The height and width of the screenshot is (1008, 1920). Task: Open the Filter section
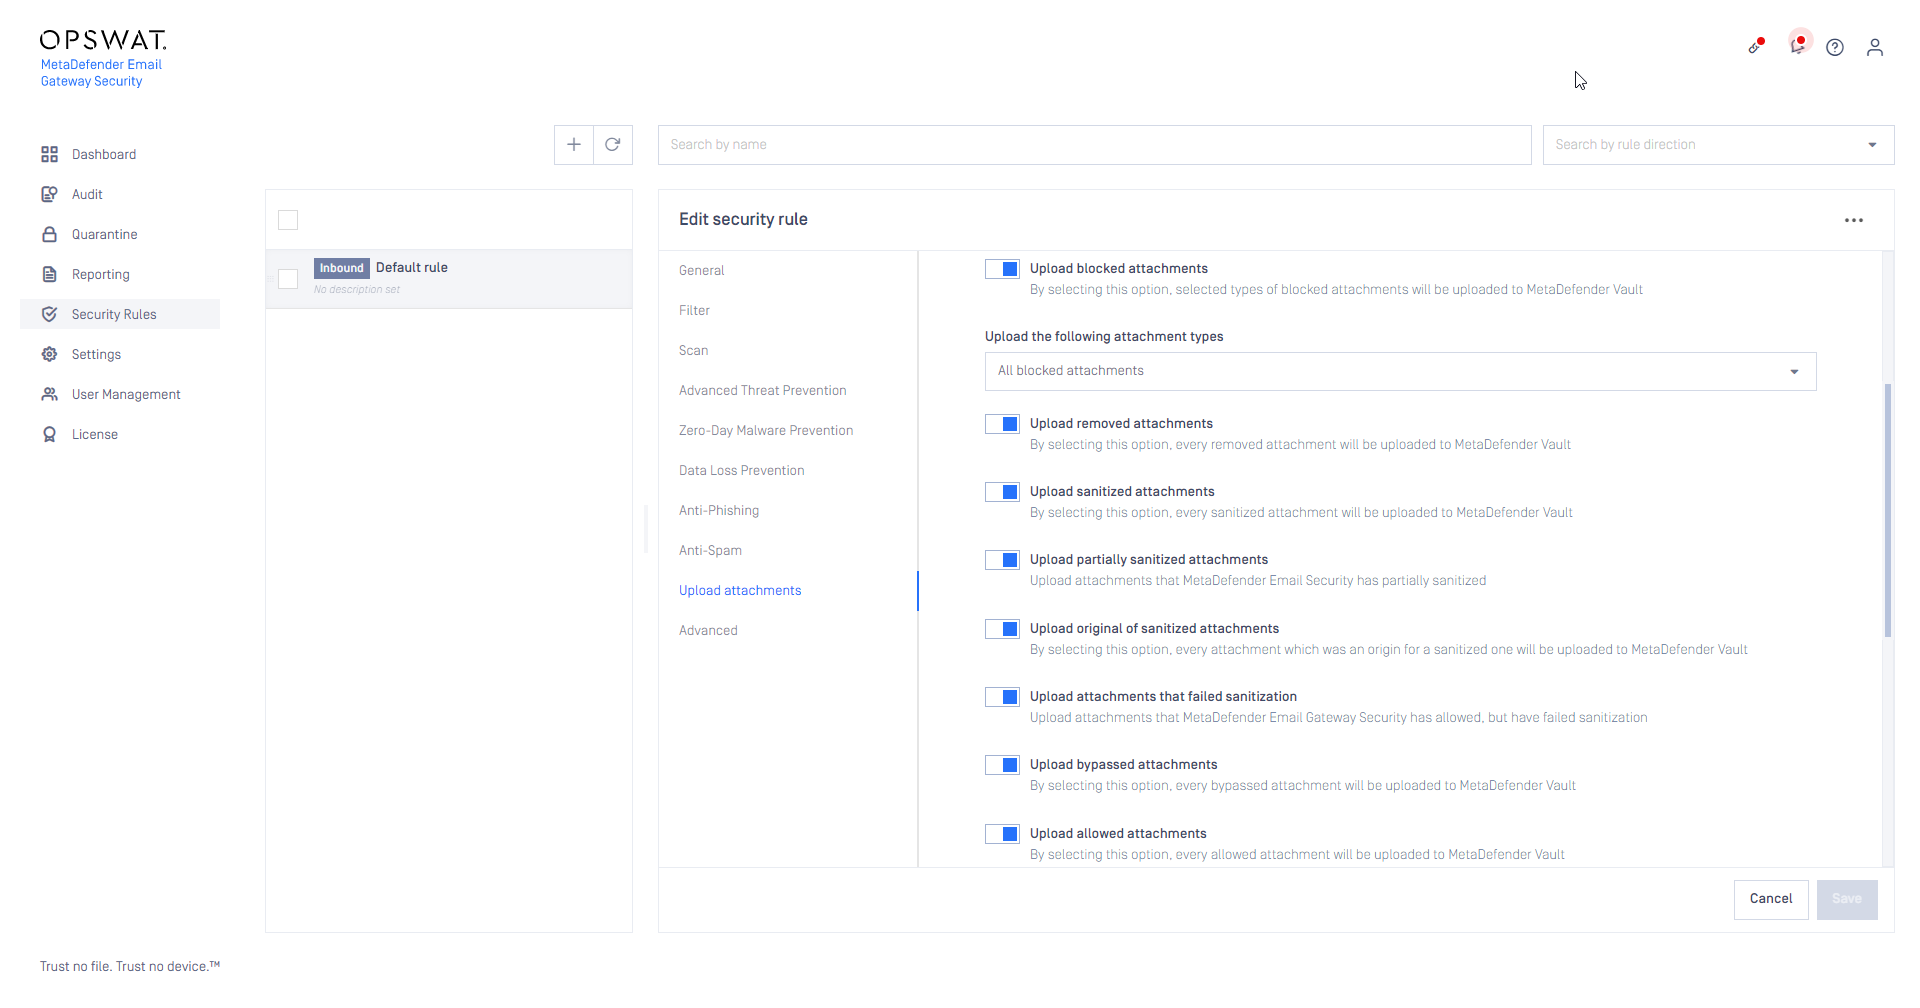[694, 311]
